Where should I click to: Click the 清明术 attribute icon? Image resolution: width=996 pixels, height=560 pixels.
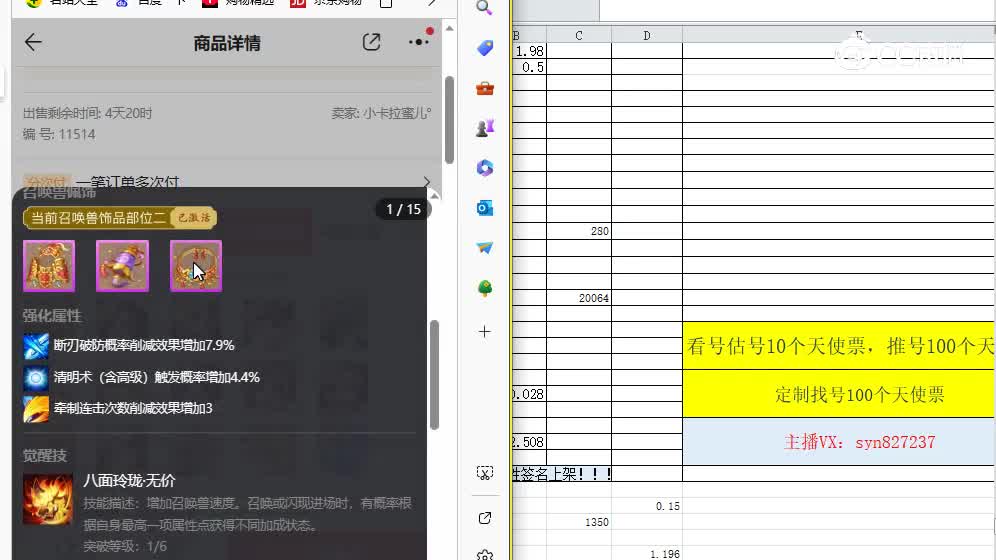36,378
